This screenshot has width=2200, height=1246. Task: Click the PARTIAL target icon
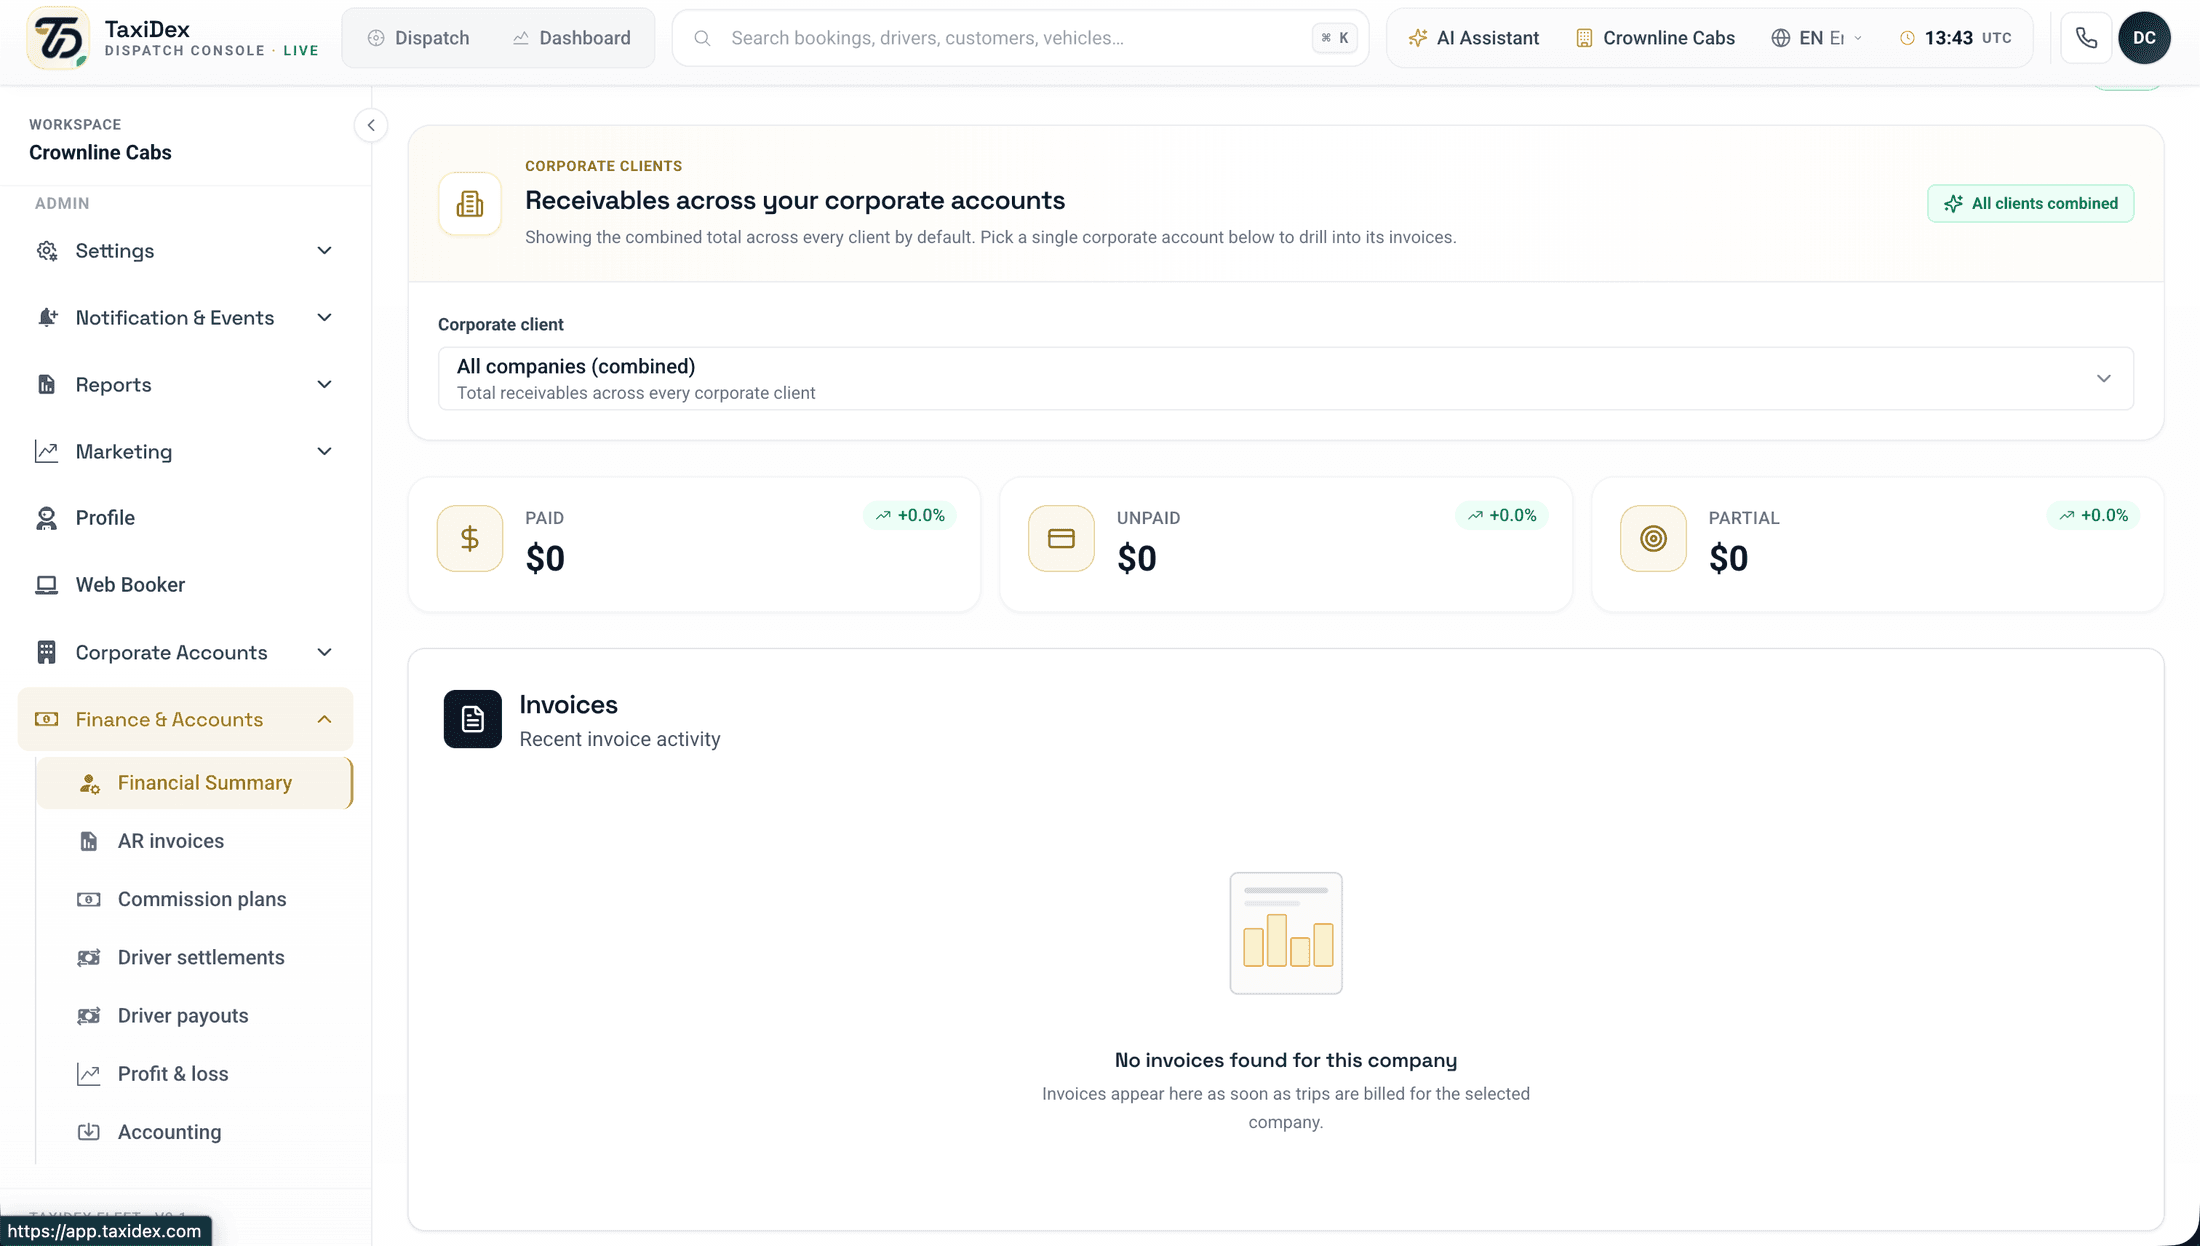(1653, 539)
